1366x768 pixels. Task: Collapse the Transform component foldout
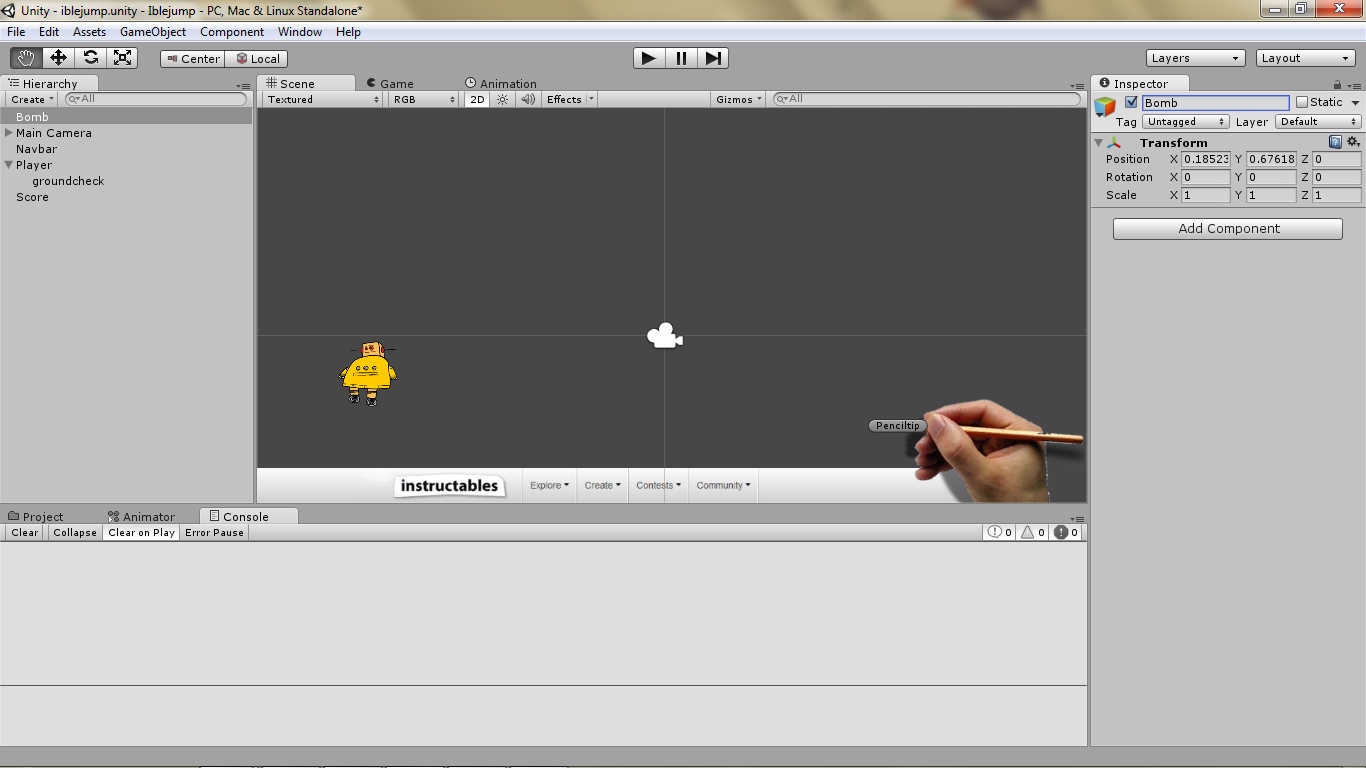coord(1099,142)
